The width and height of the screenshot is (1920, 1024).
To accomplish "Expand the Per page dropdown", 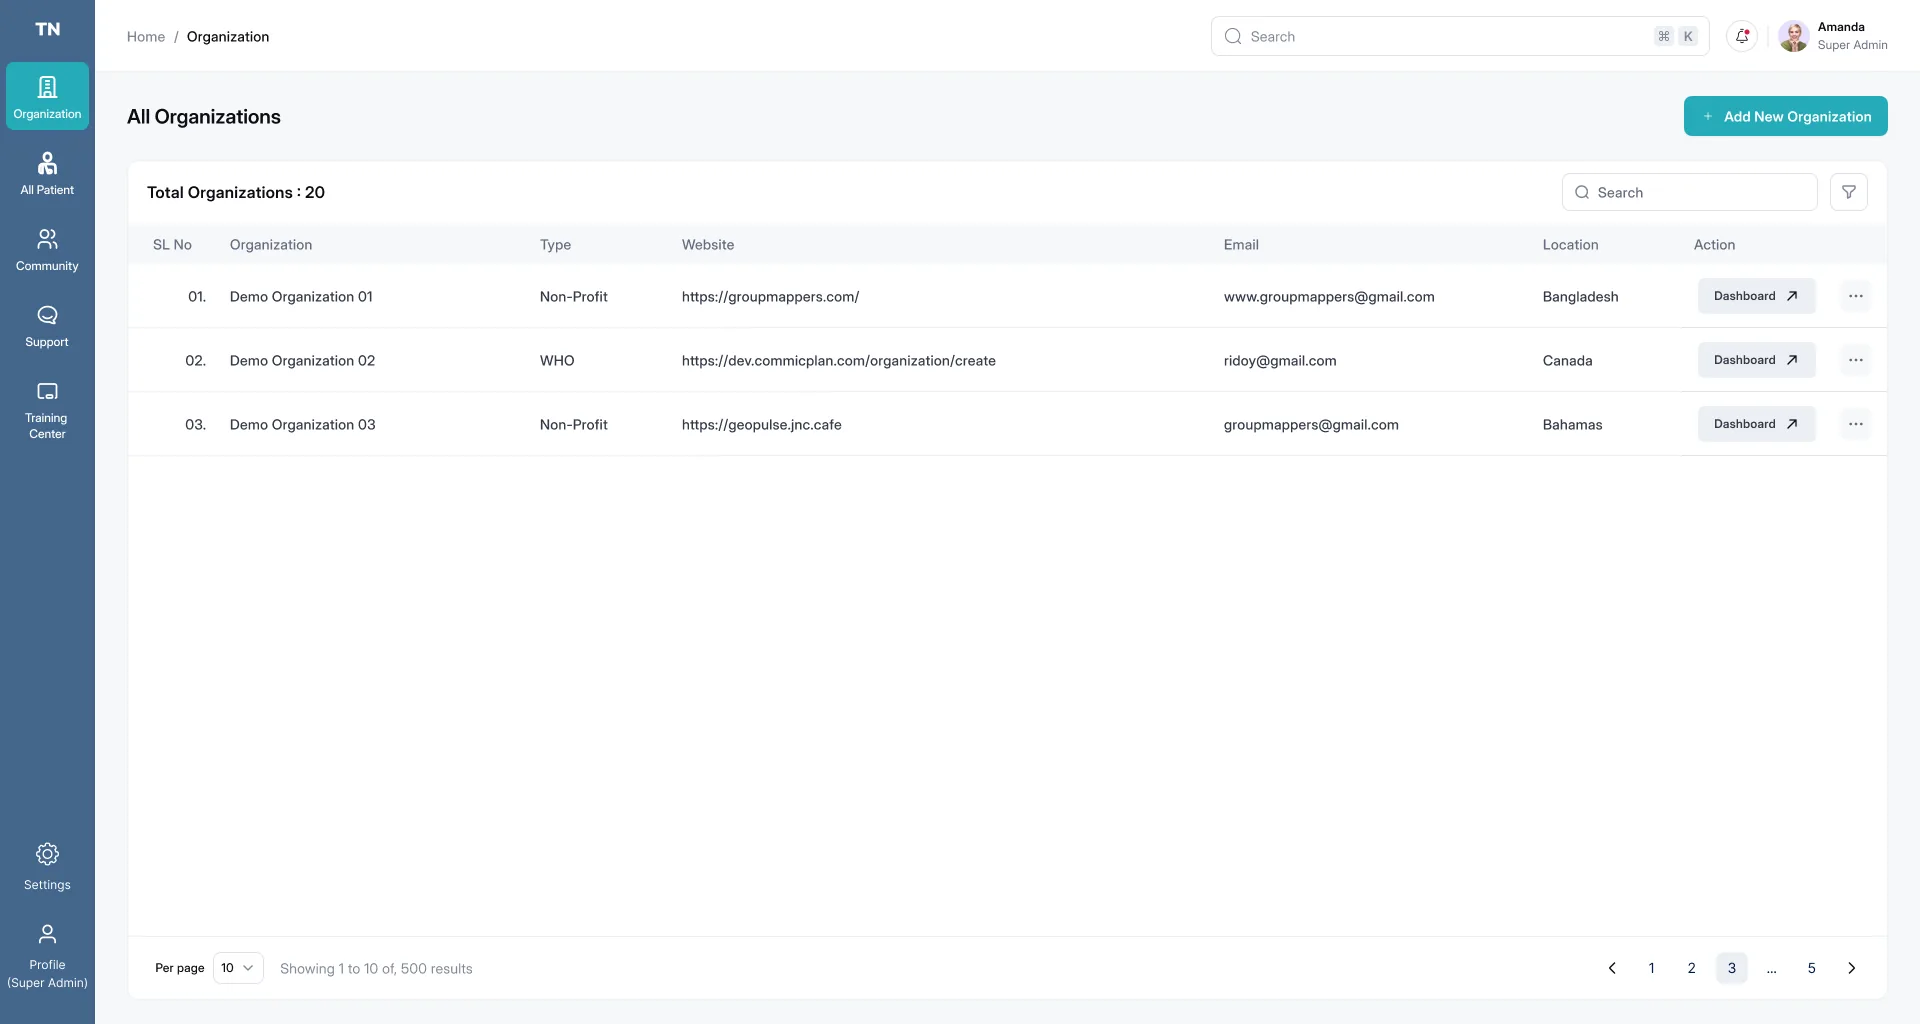I will [238, 968].
